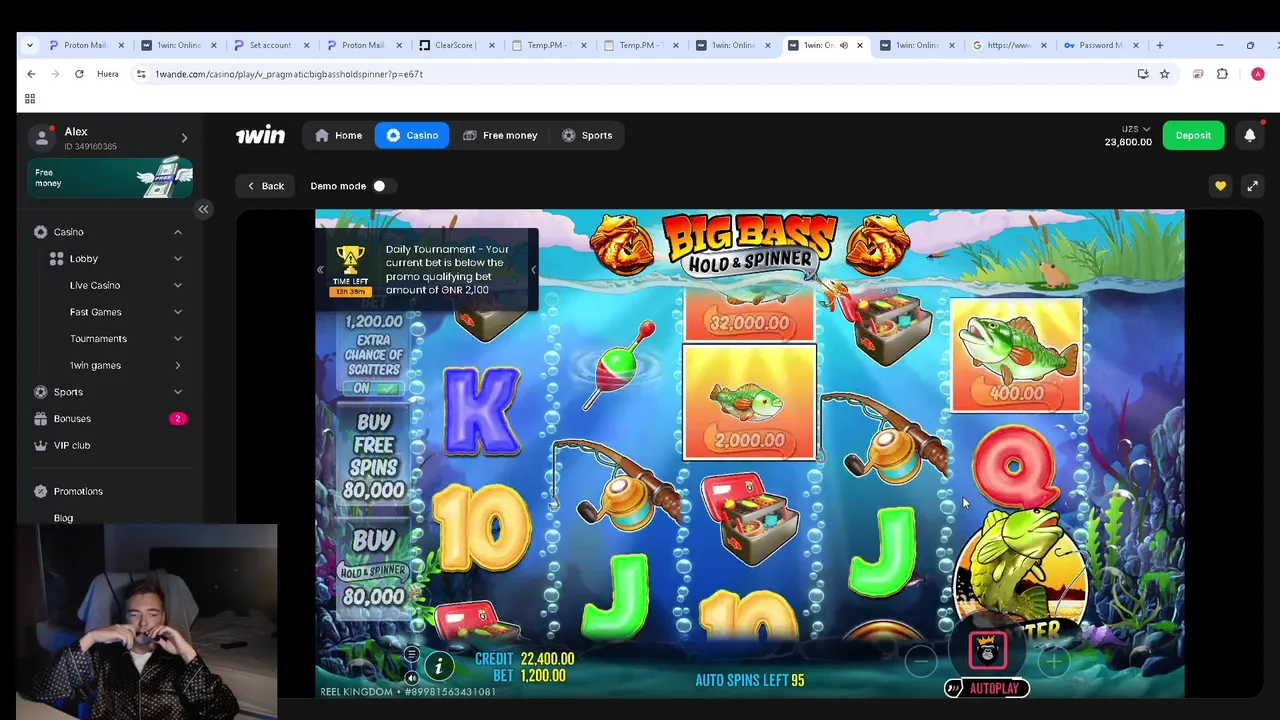Add game to favorites heart icon

[1220, 186]
